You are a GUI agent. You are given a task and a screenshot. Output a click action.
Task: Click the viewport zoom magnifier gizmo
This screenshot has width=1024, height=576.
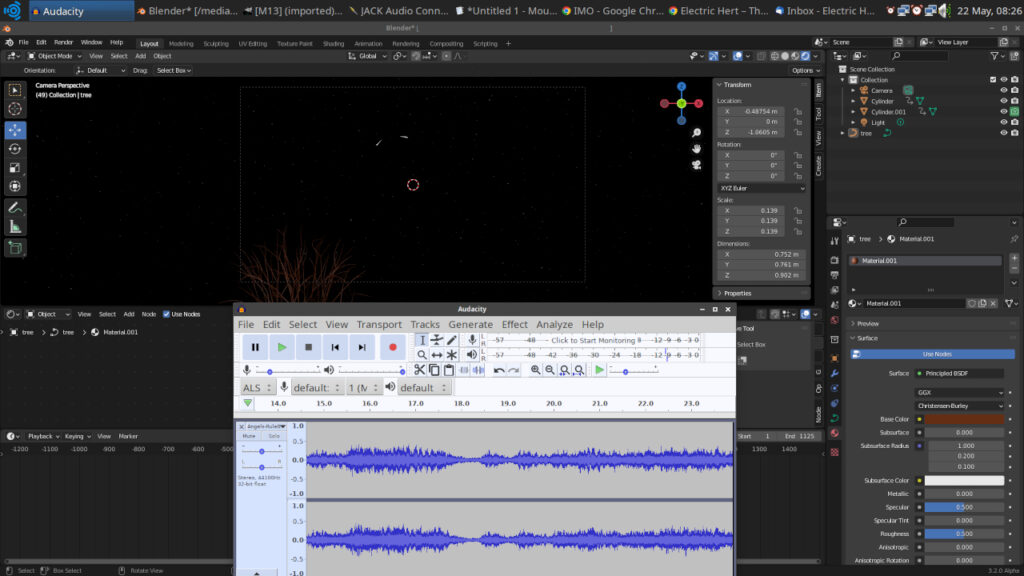(697, 133)
